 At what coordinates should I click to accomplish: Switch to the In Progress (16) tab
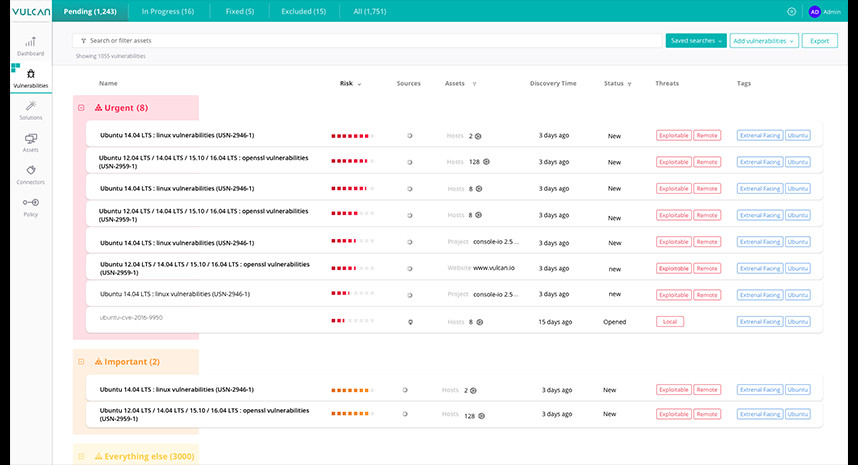click(x=168, y=11)
